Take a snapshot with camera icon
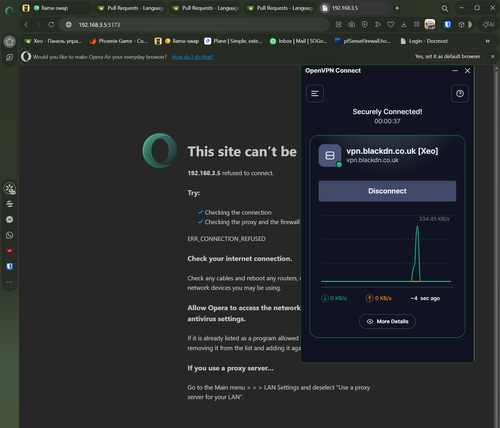The height and width of the screenshot is (428, 500). (352, 24)
